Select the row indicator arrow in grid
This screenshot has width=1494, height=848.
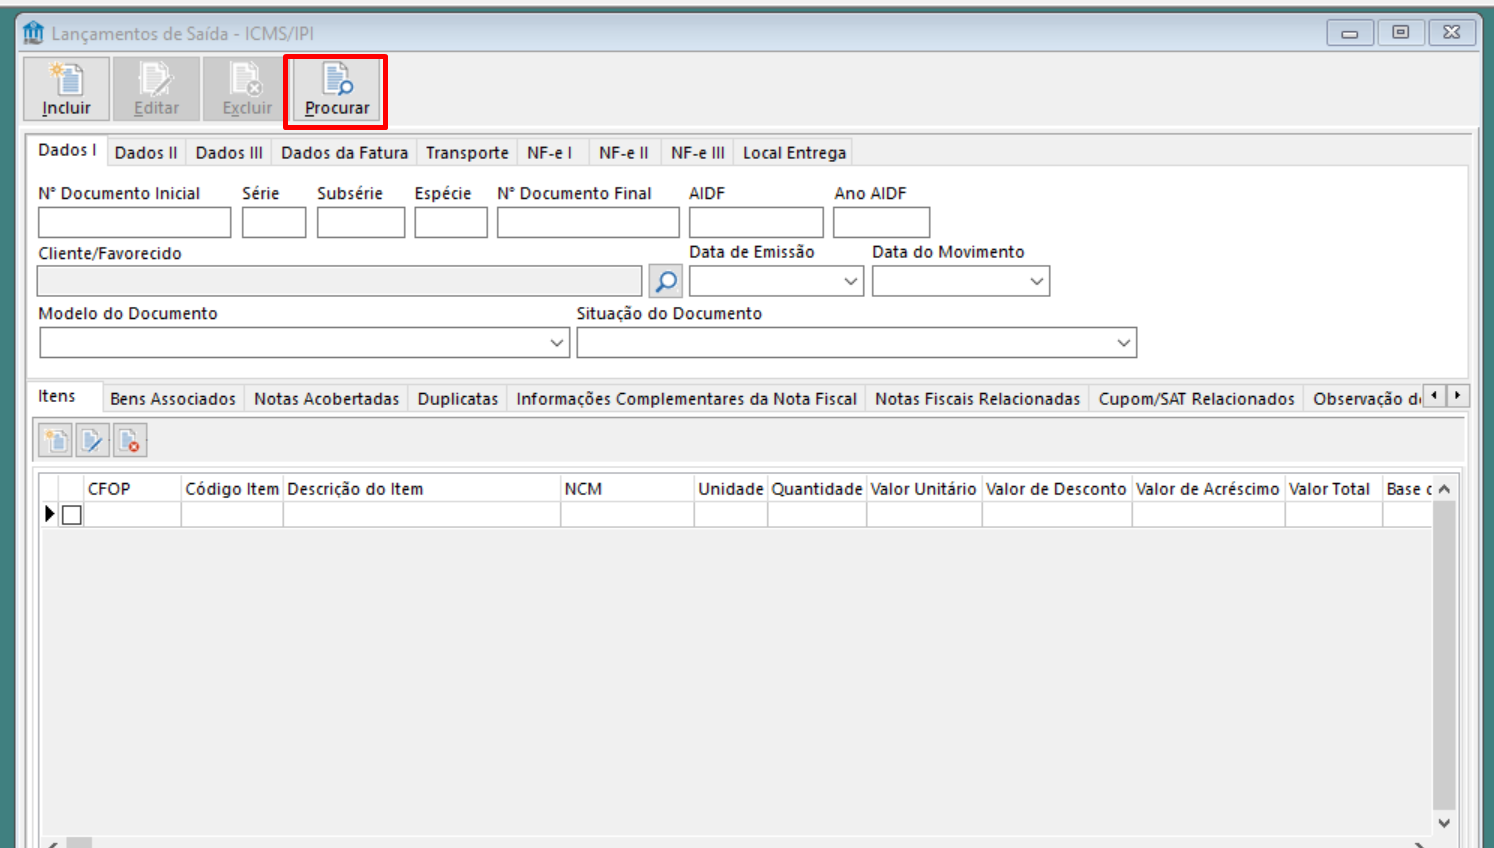[49, 514]
